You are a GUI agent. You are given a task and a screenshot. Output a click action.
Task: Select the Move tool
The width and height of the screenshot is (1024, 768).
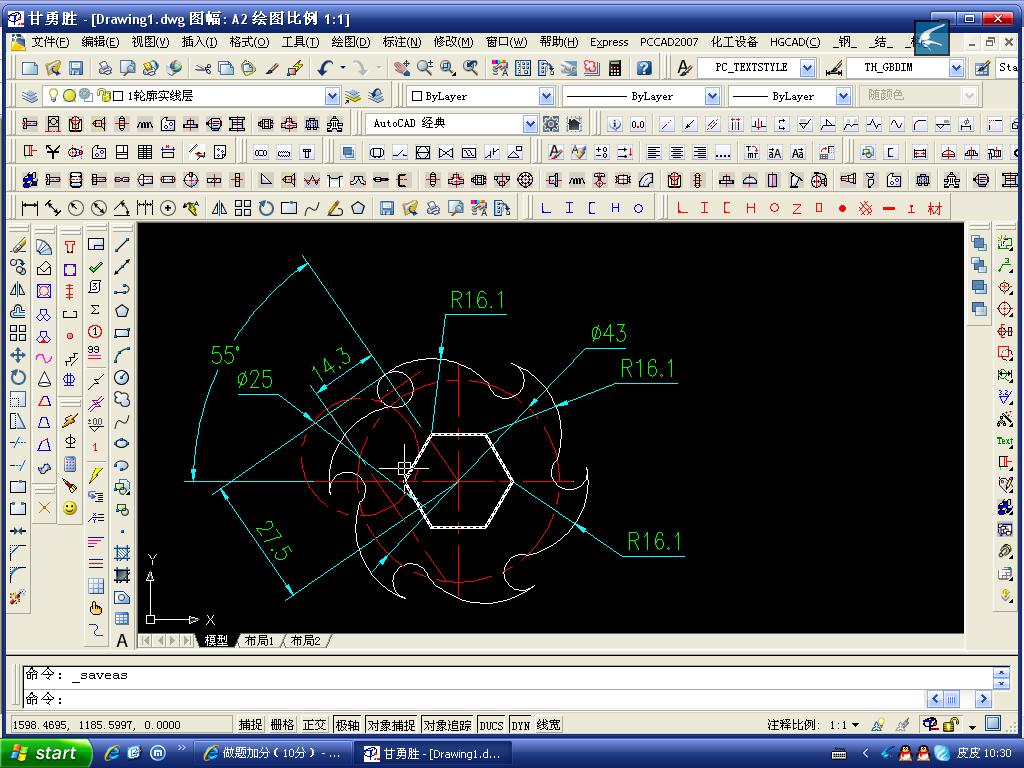coord(18,355)
